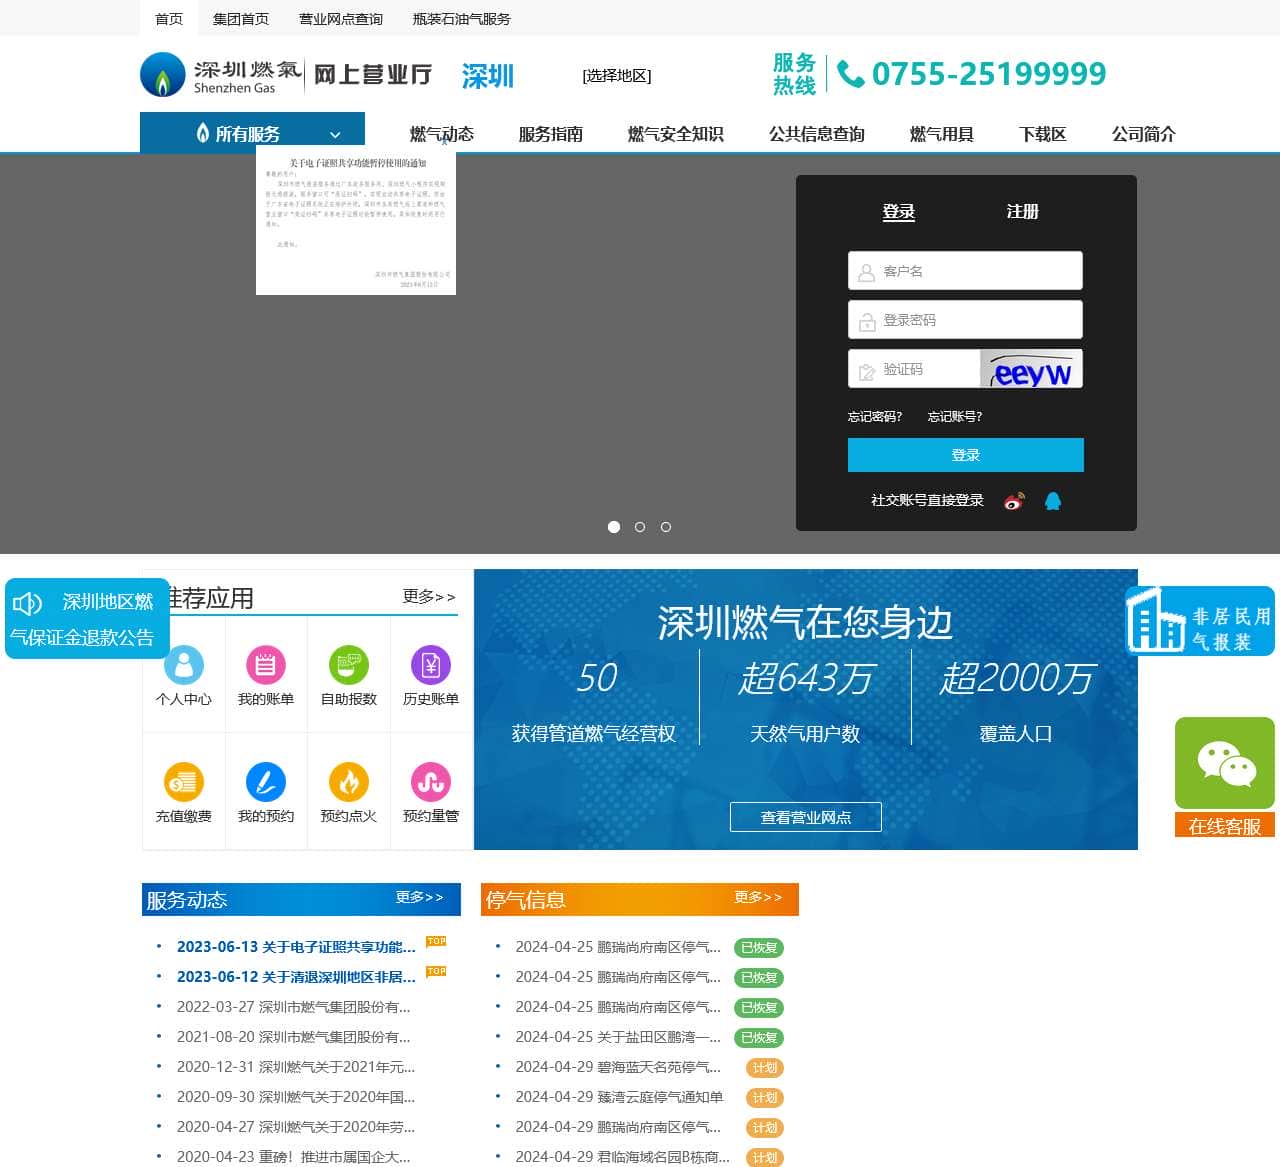This screenshot has height=1167, width=1280.
Task: Click the hotline phone icon
Action: pyautogui.click(x=851, y=74)
